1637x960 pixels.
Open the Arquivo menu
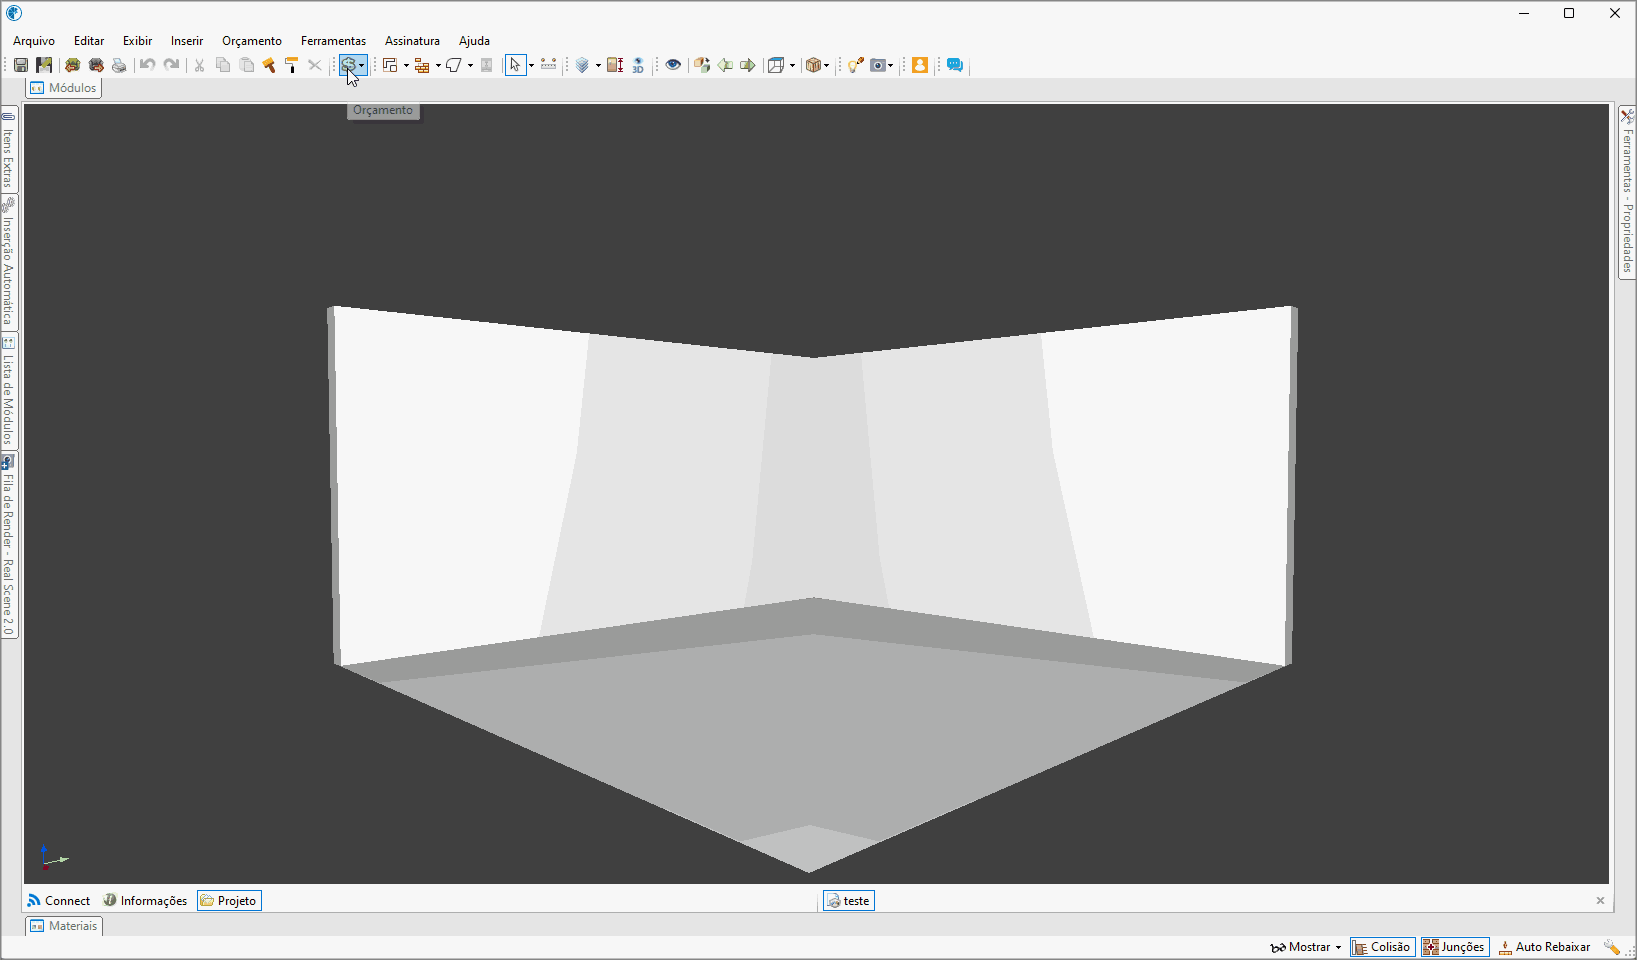(34, 41)
